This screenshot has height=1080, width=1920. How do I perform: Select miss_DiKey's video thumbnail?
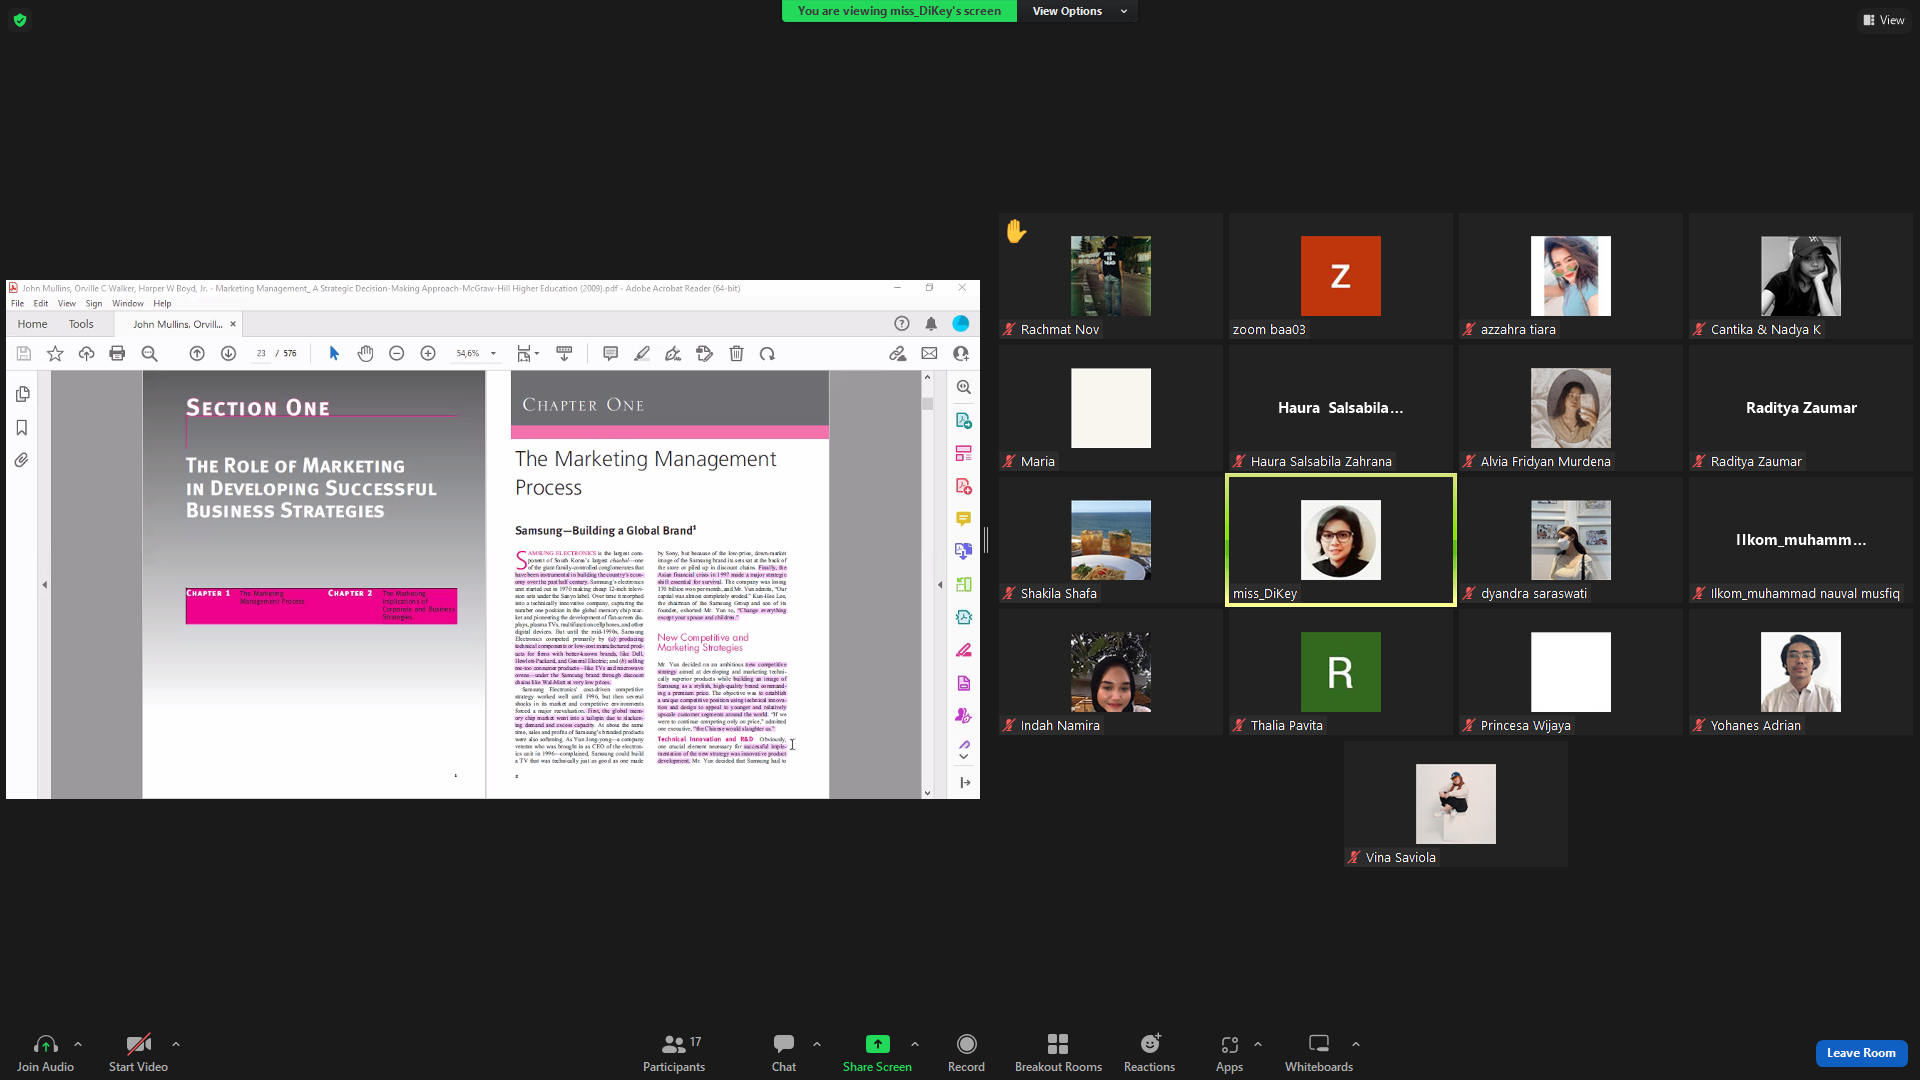(1341, 540)
